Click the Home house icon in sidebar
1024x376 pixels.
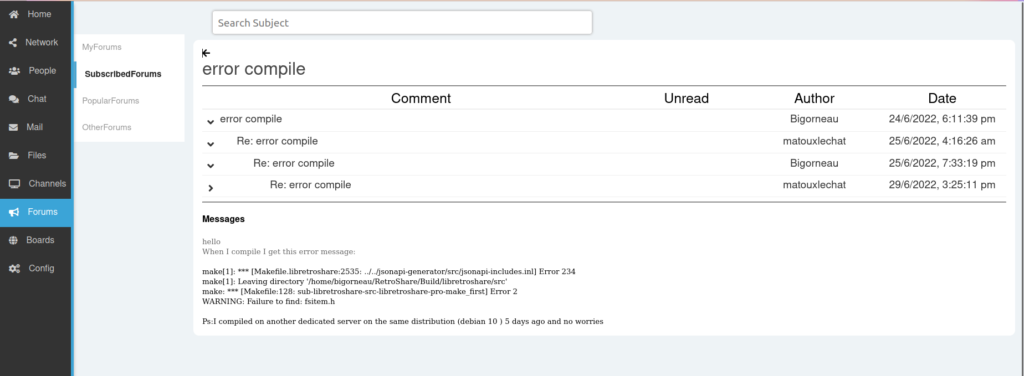[x=14, y=14]
